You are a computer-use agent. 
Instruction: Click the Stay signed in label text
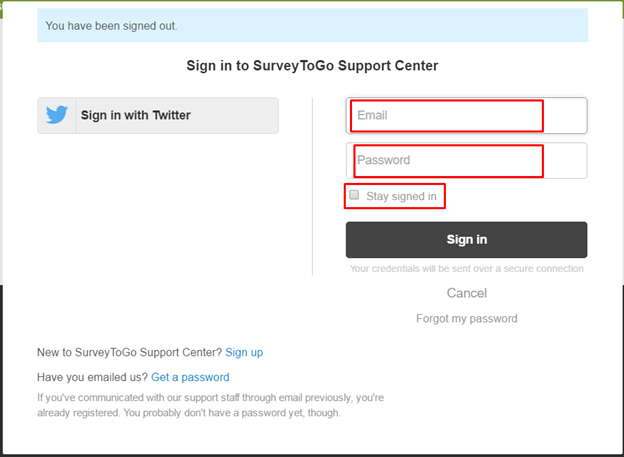(x=401, y=196)
